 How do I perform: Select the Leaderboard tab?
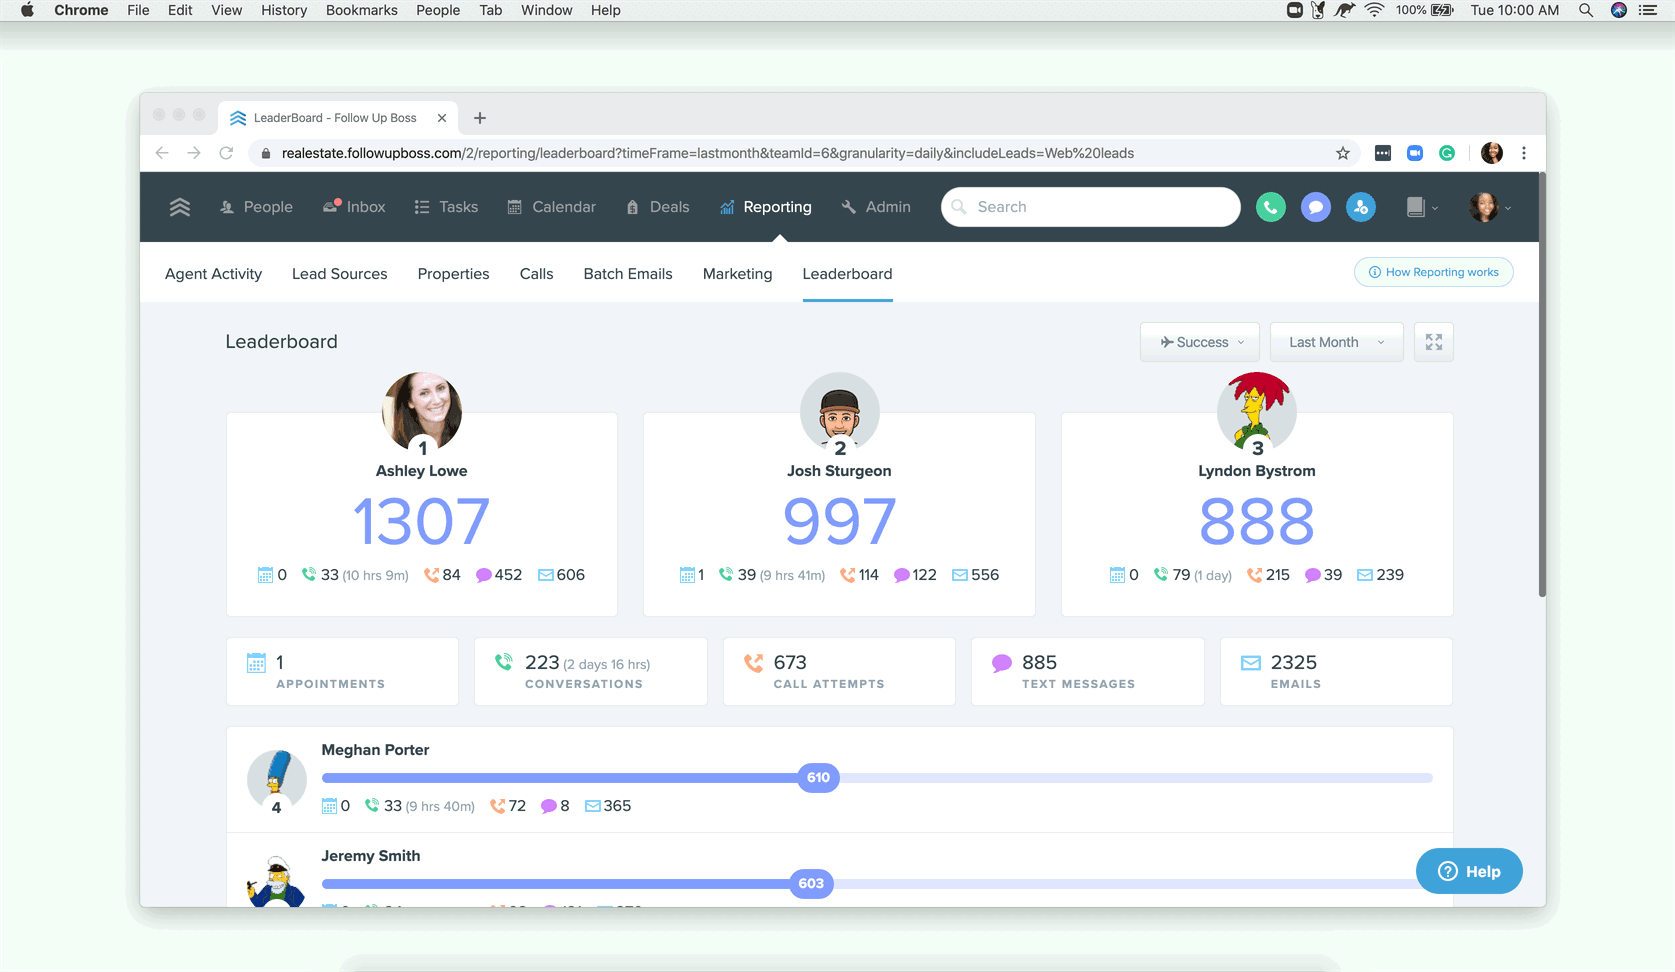[x=848, y=274]
